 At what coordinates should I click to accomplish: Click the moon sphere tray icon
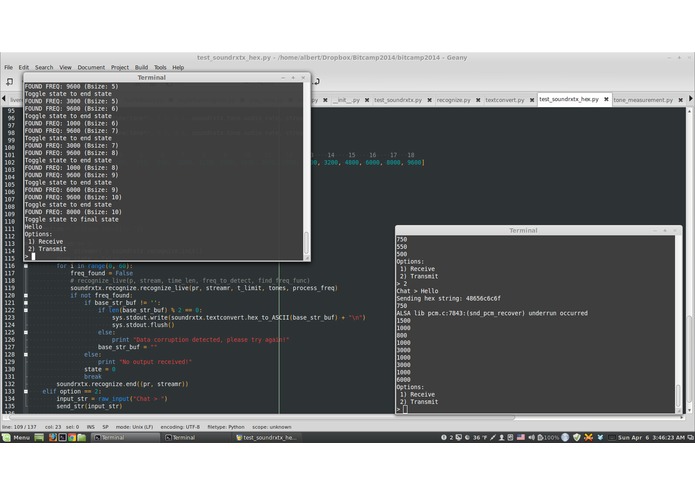[x=565, y=437]
